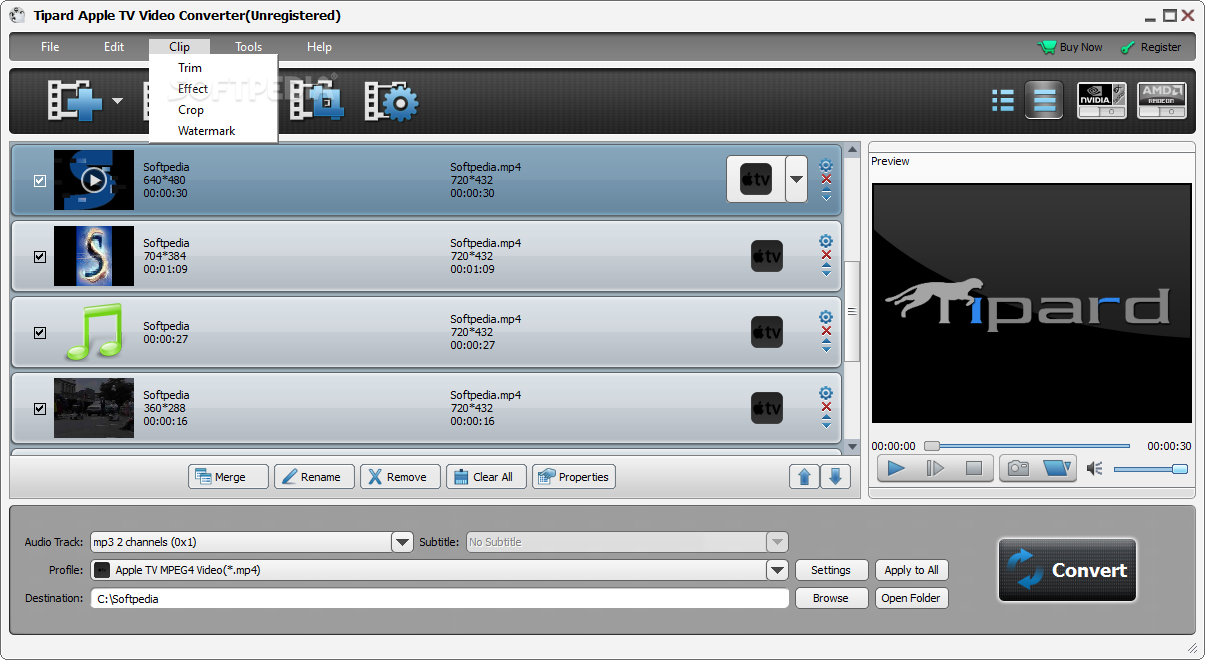Image resolution: width=1205 pixels, height=660 pixels.
Task: Click the Remove button
Action: 400,477
